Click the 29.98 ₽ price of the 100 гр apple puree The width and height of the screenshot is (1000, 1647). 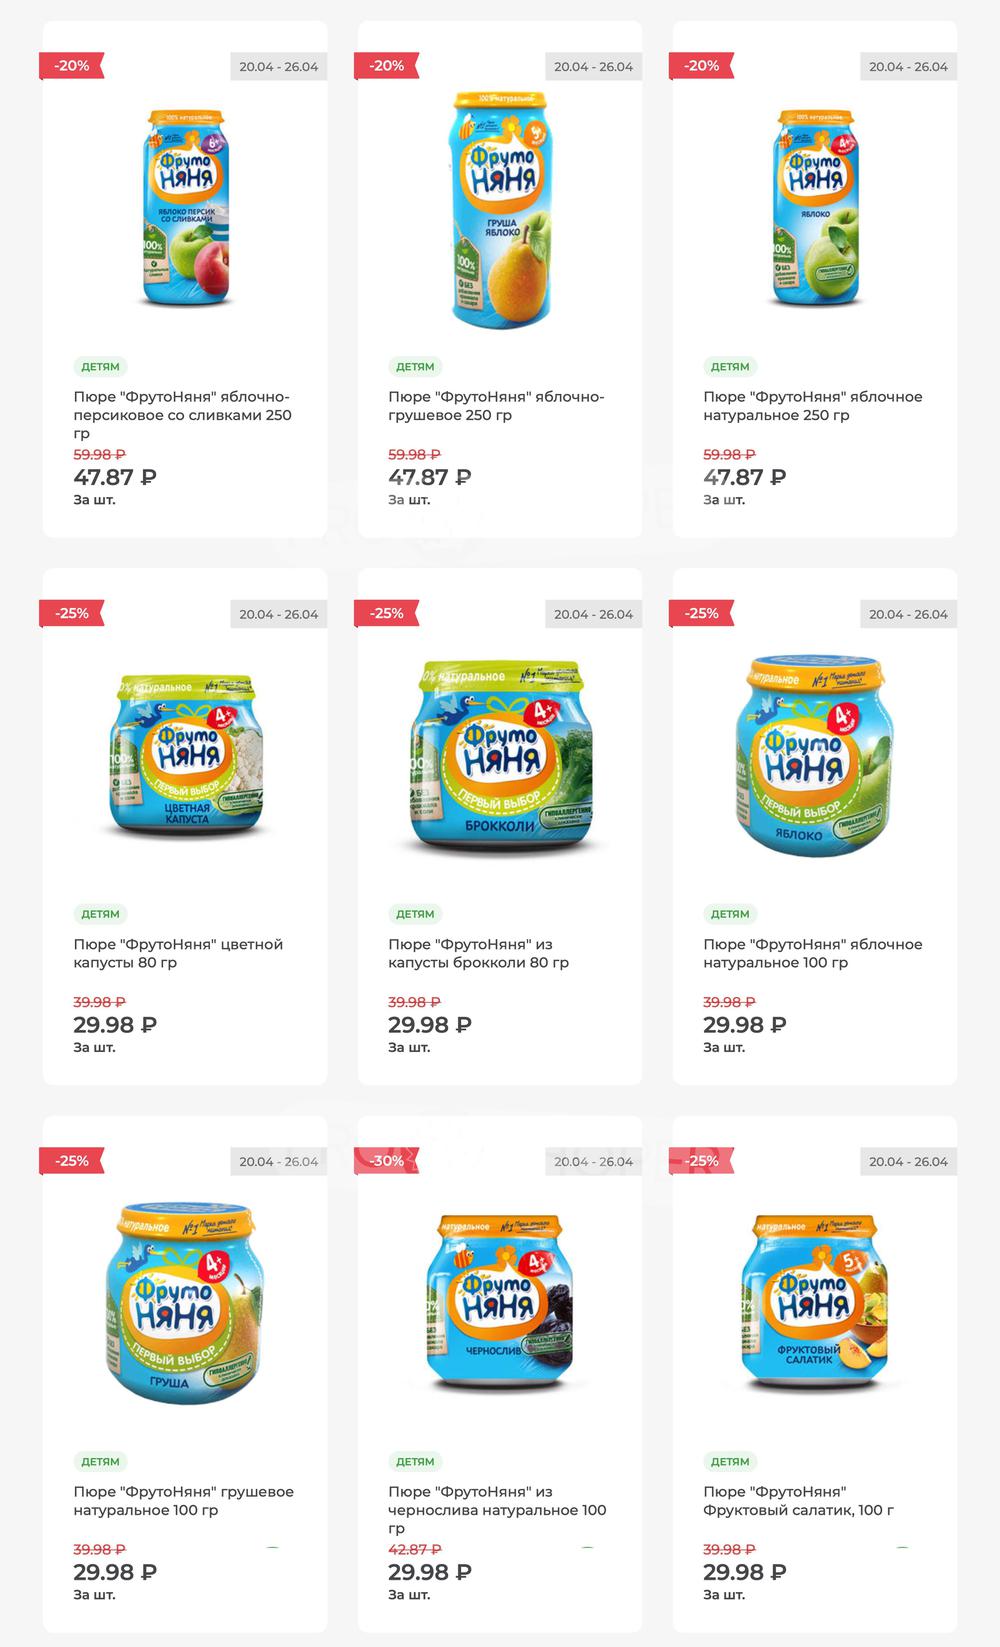click(744, 1025)
